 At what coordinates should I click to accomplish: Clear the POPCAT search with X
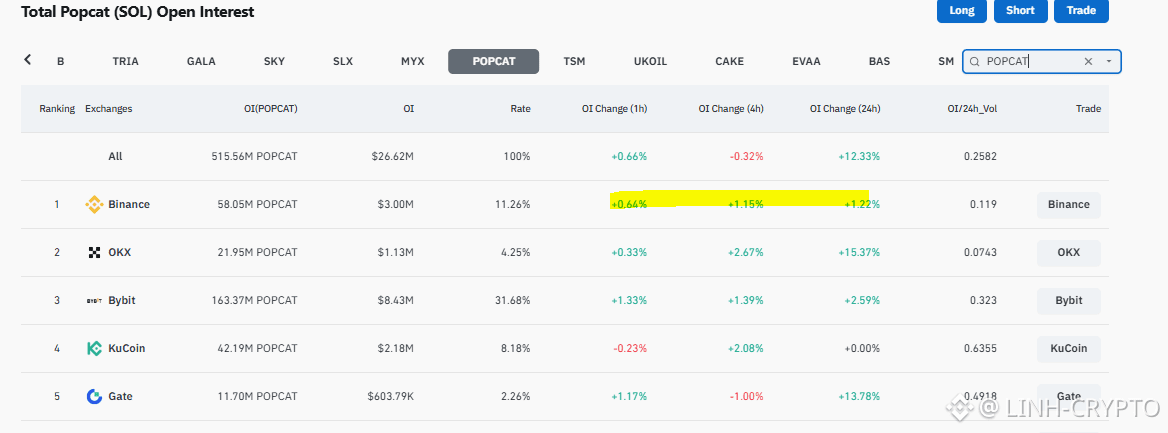coord(1088,62)
